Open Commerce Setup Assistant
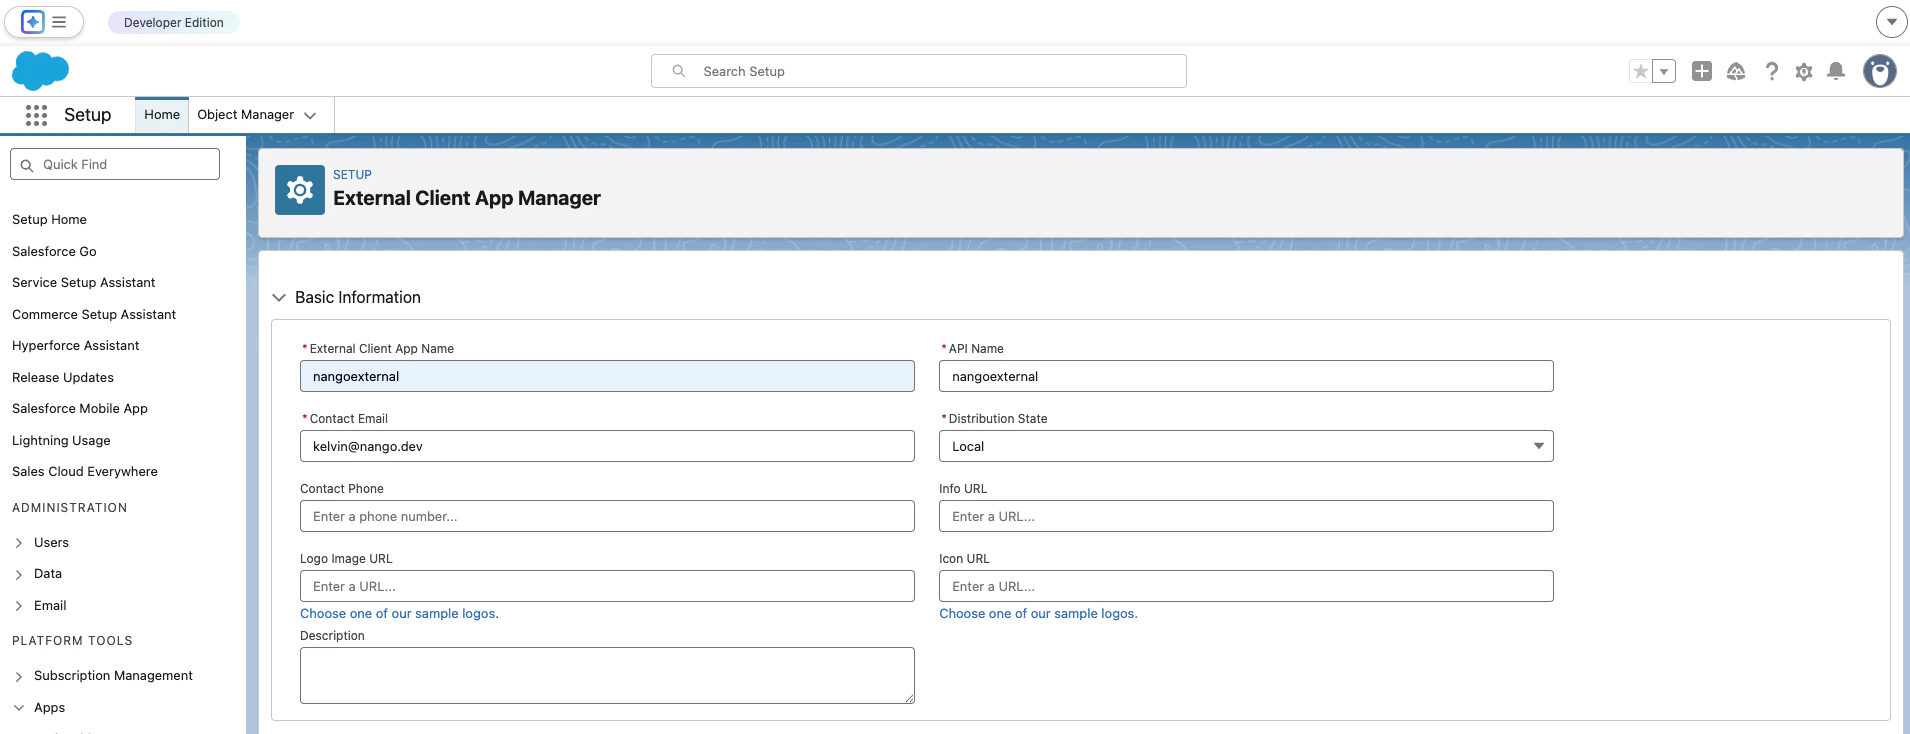The image size is (1910, 734). [x=94, y=314]
